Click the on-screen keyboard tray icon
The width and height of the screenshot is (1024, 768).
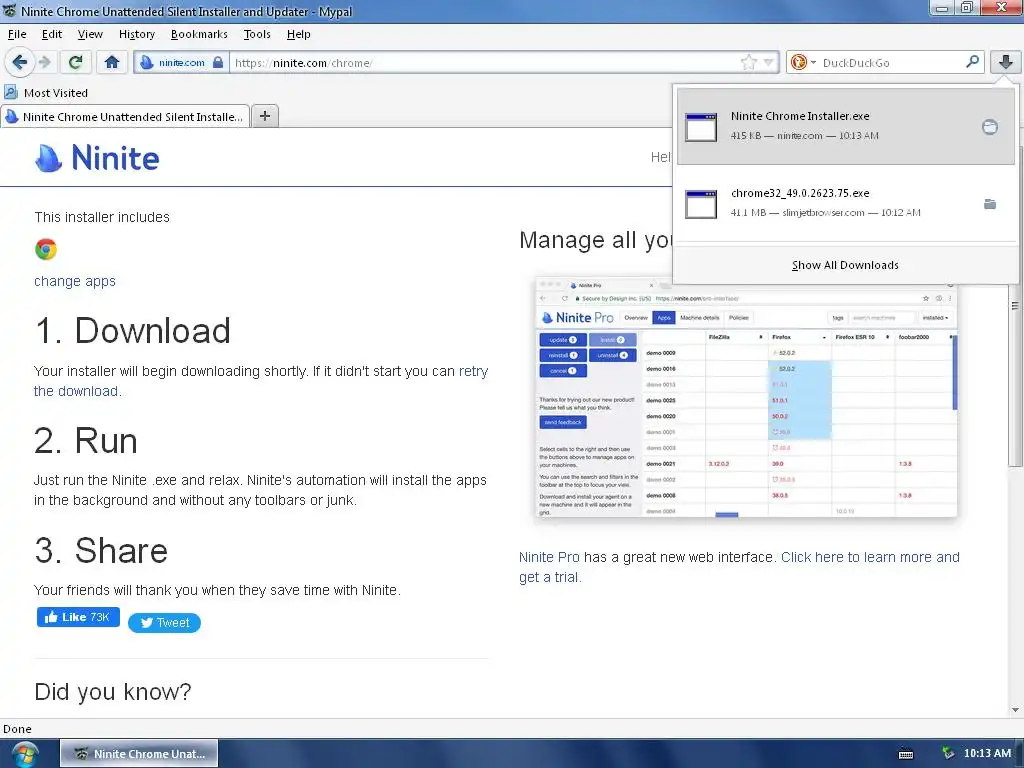906,754
